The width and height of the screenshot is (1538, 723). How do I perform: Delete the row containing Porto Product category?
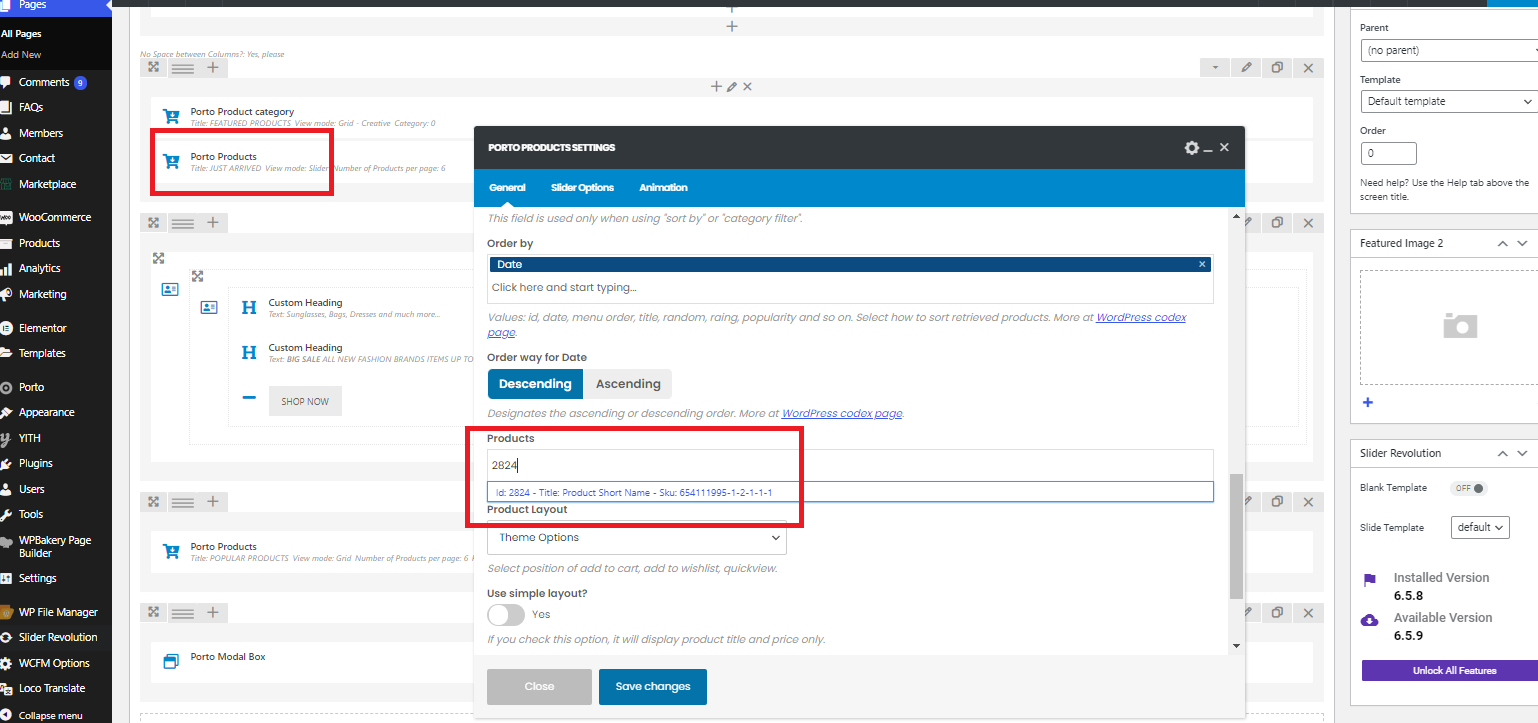click(1308, 68)
